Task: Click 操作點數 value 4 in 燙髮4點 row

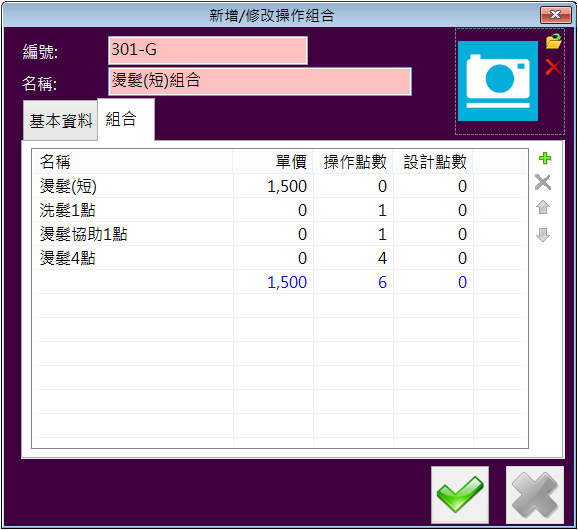Action: coord(382,258)
